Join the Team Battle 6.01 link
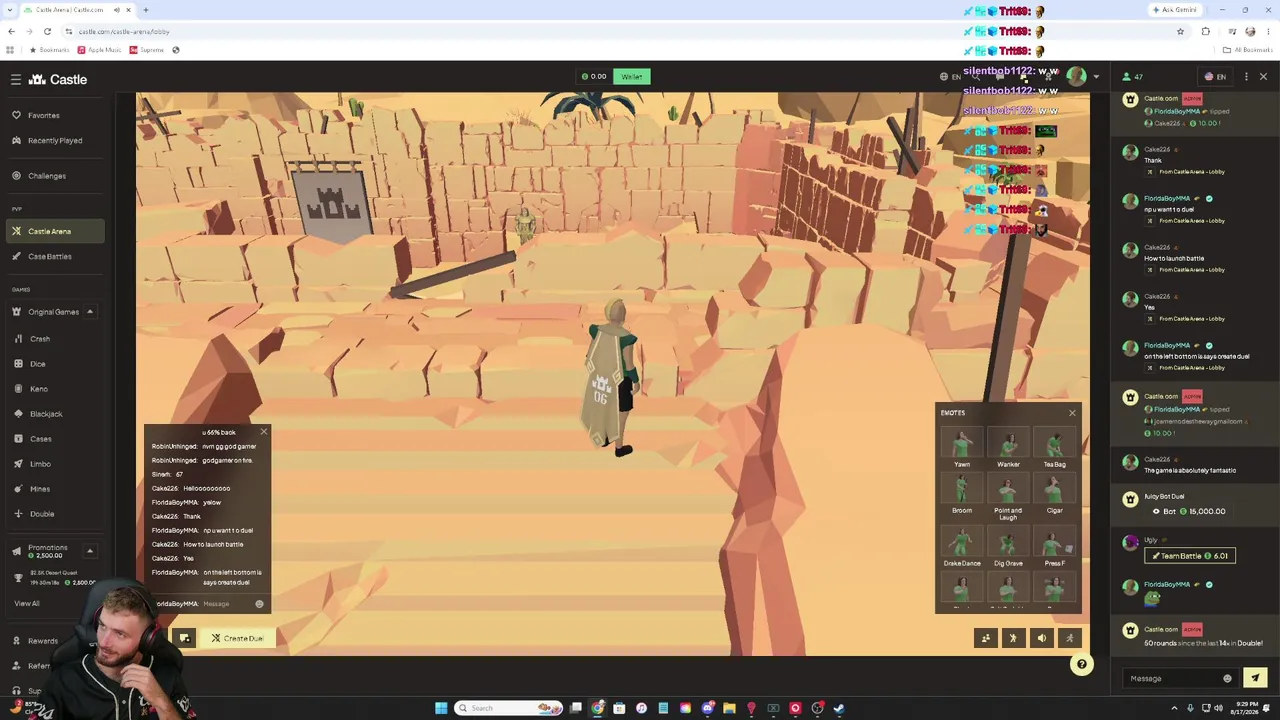 click(x=1190, y=556)
